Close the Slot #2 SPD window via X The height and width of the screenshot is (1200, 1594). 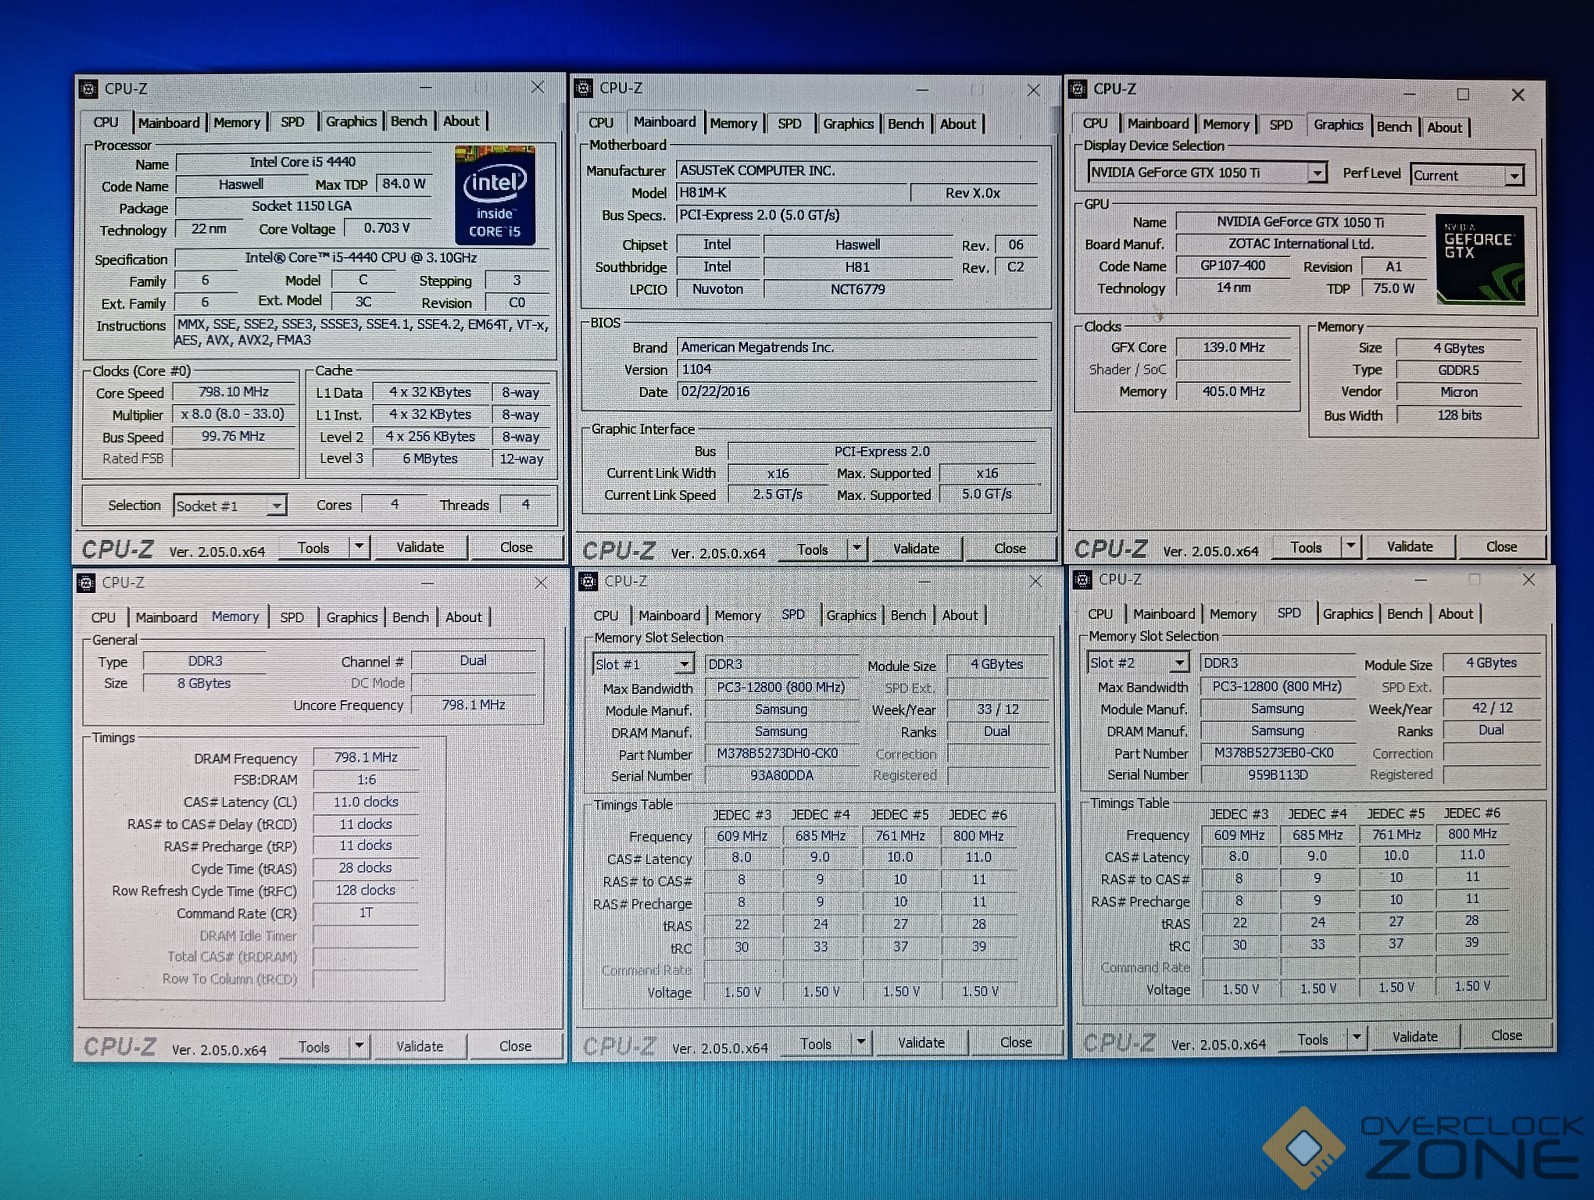[x=1528, y=579]
